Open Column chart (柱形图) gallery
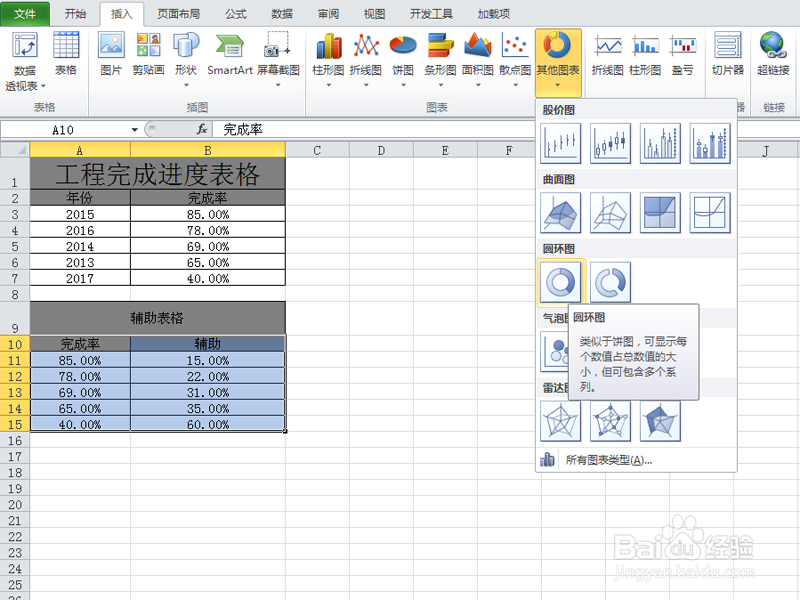Screen dimensions: 800x600 coord(329,59)
